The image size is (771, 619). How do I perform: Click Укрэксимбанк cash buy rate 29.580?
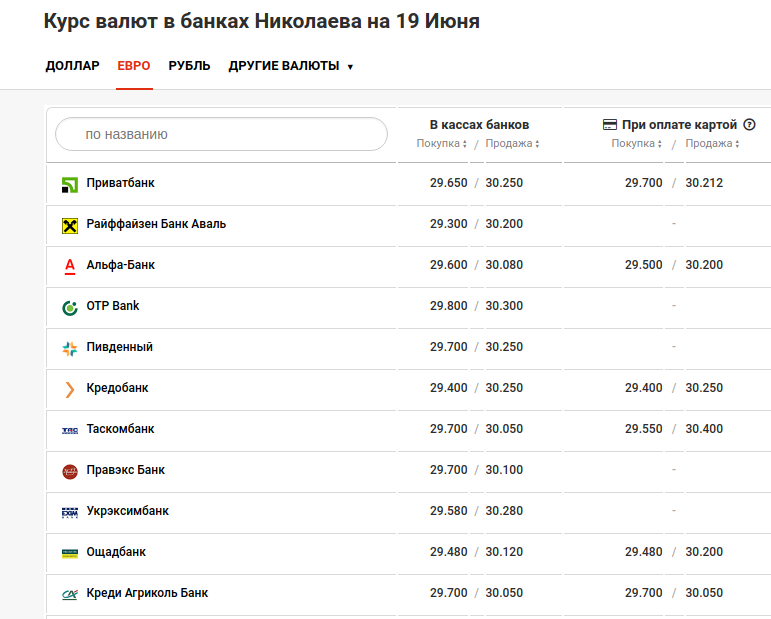[x=448, y=511]
